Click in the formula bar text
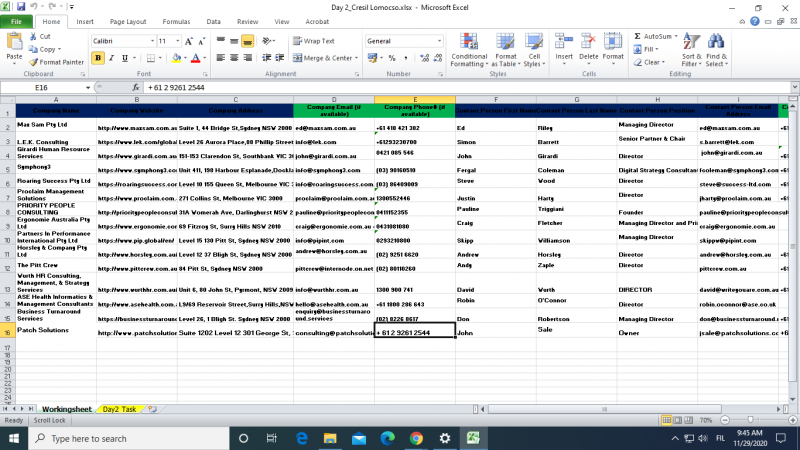The image size is (800, 450). 176,88
